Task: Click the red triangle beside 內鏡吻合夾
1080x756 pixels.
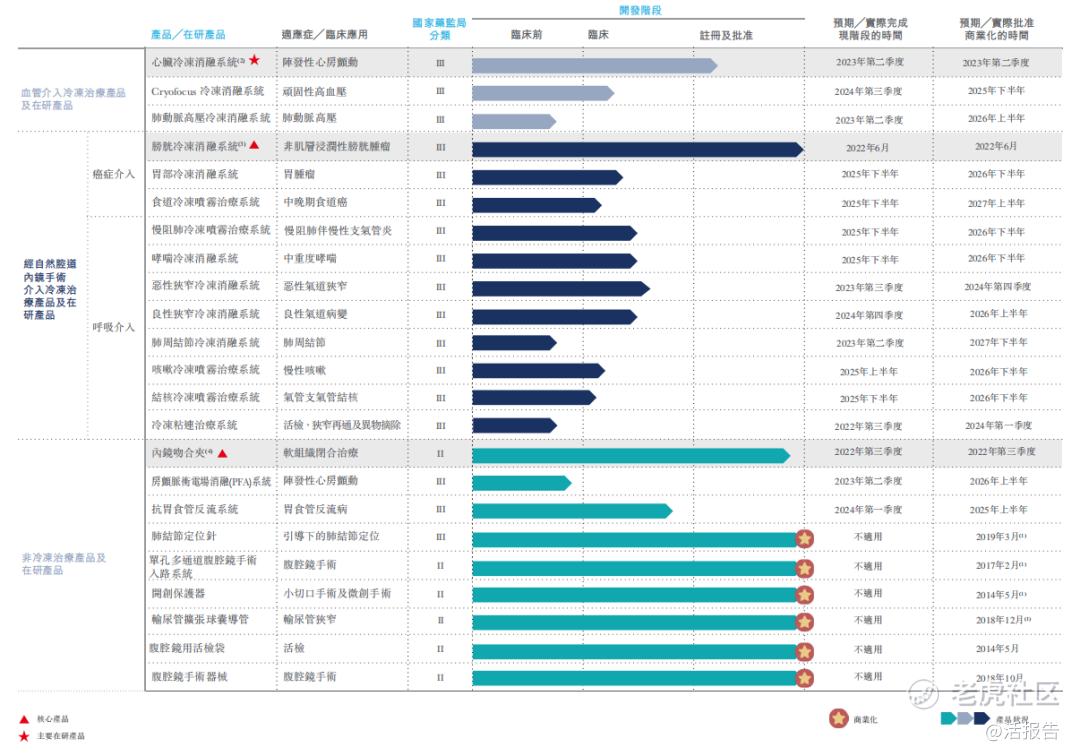Action: (222, 453)
